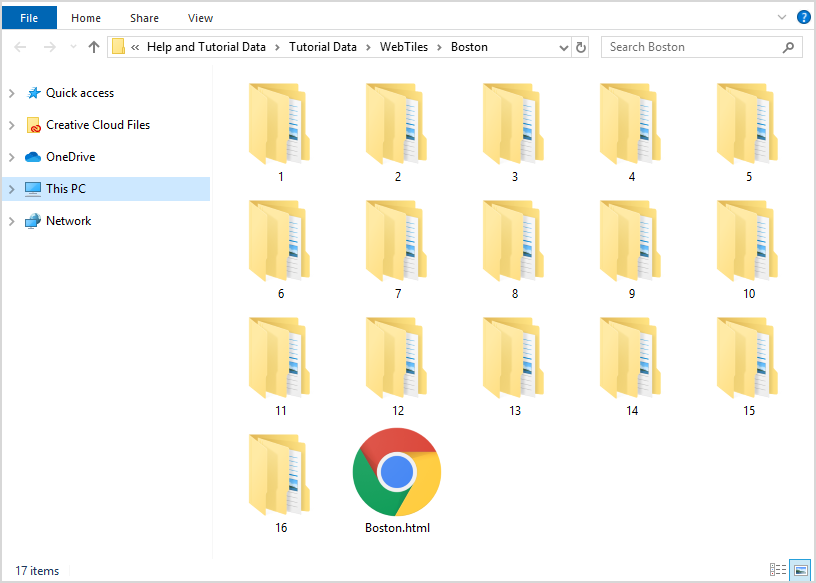This screenshot has width=816, height=583.
Task: Navigate to Help and Tutorial Data breadcrumb
Action: click(x=206, y=47)
